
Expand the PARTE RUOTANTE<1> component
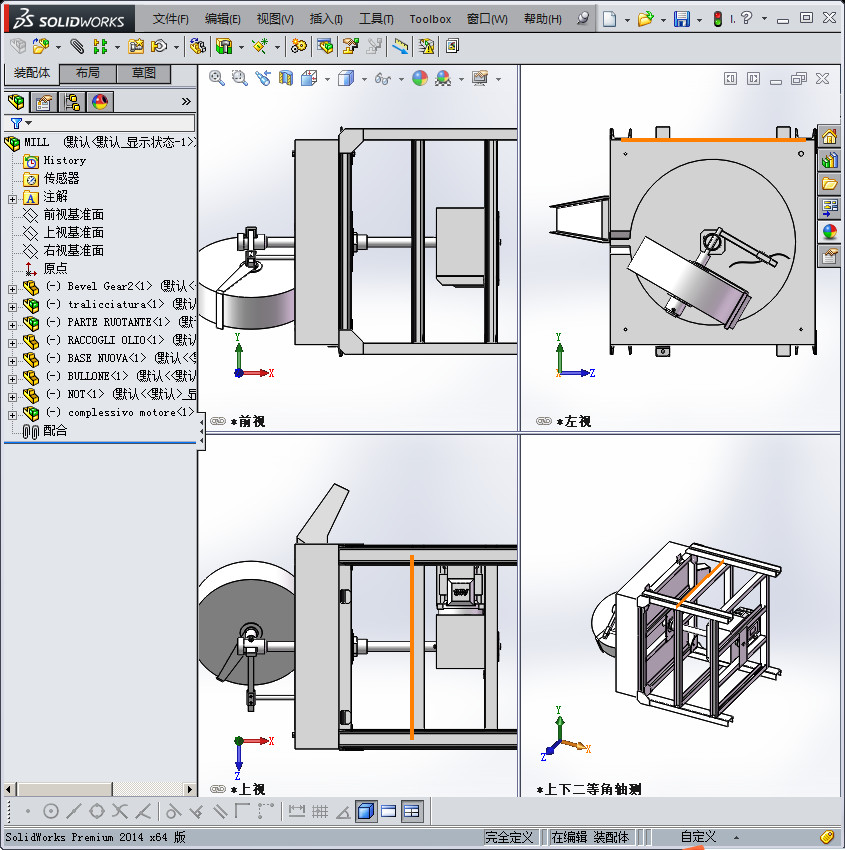12,325
